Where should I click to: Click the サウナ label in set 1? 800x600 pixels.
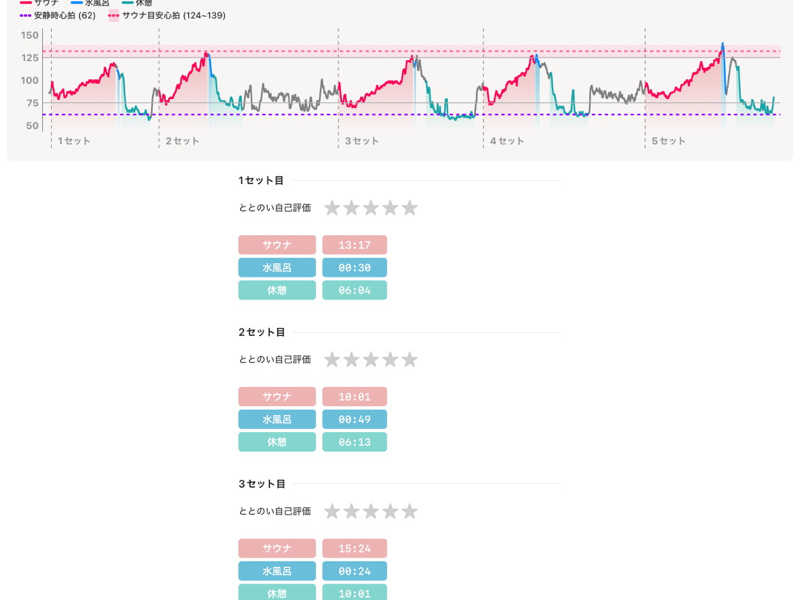[277, 245]
